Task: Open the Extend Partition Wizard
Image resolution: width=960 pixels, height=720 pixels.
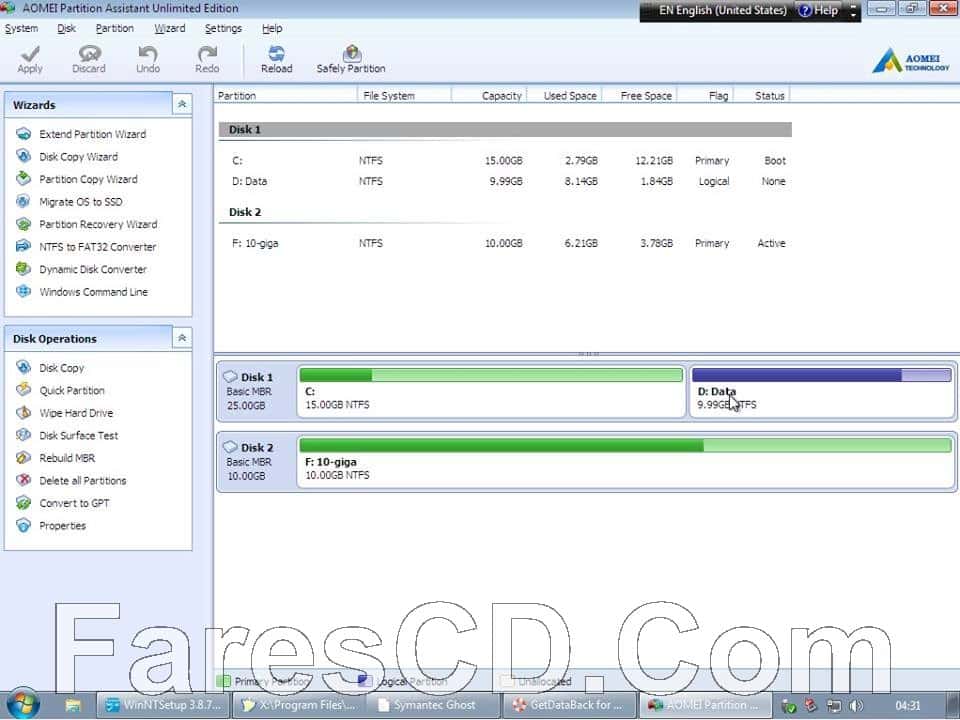Action: [x=92, y=134]
